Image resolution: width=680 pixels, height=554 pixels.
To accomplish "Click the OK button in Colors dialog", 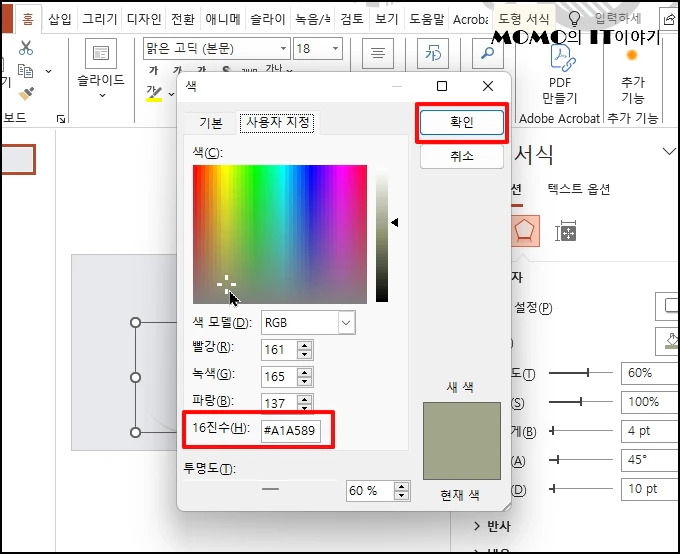I will pos(461,122).
